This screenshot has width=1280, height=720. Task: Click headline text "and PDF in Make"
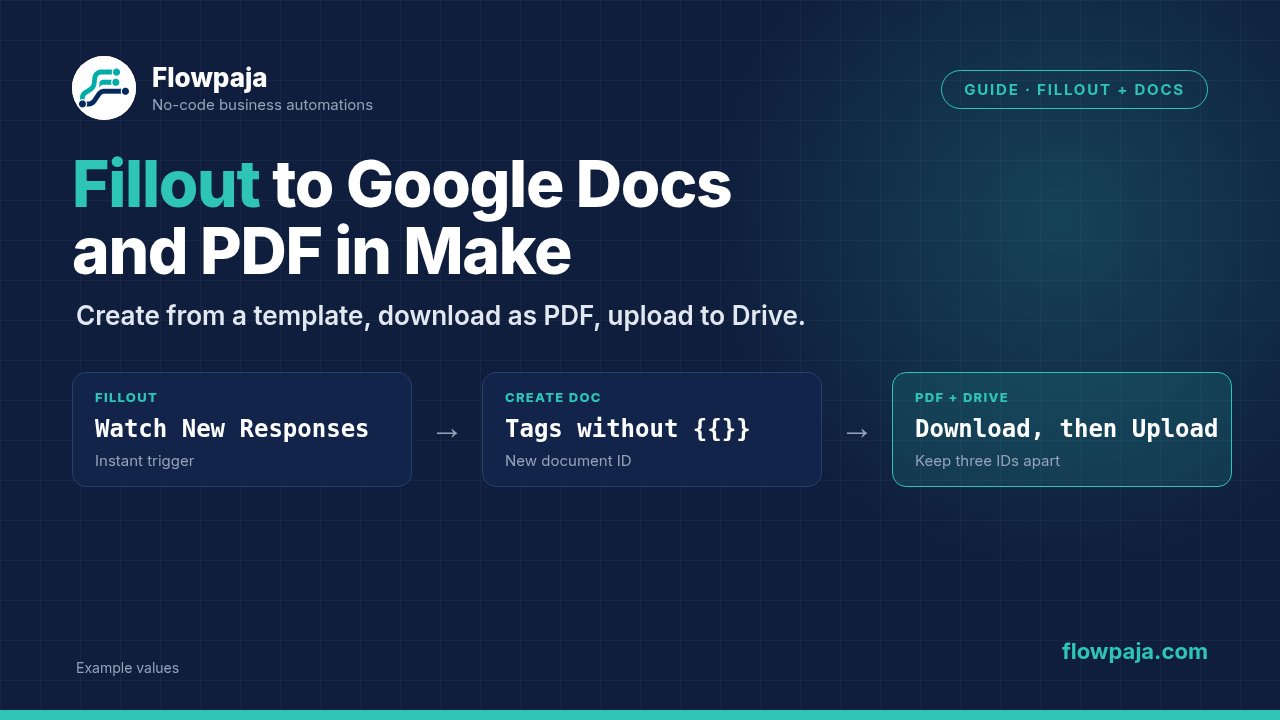click(x=321, y=253)
